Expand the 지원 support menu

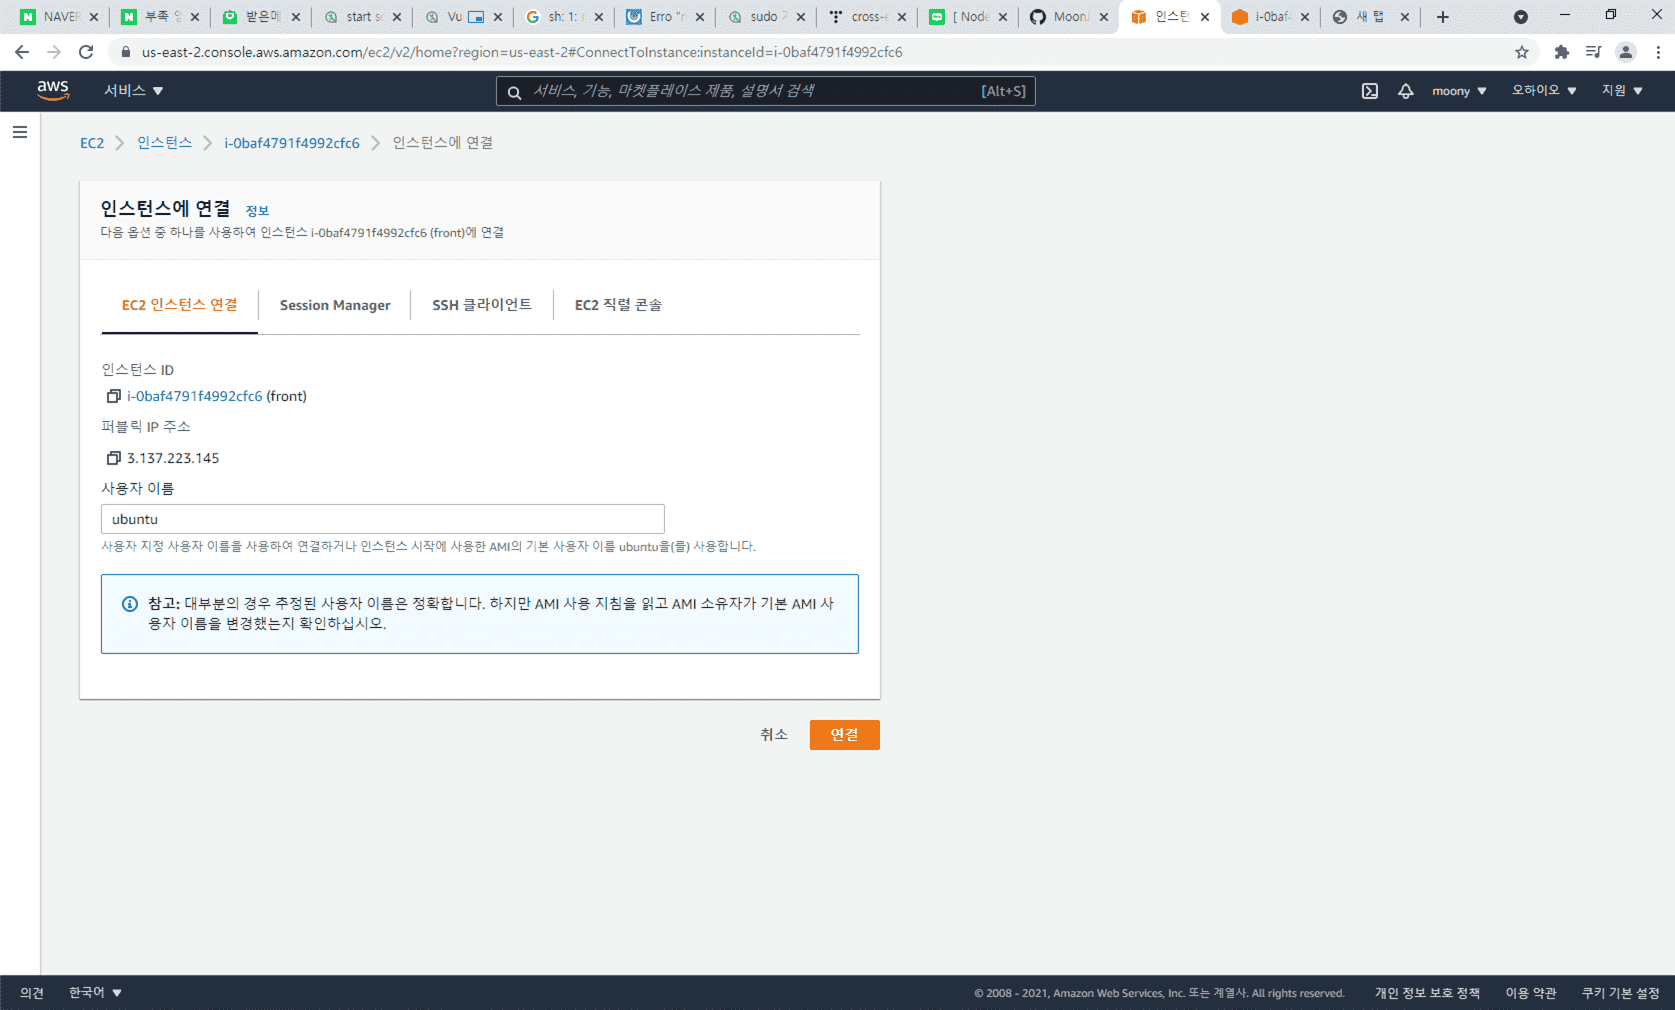(x=1622, y=91)
